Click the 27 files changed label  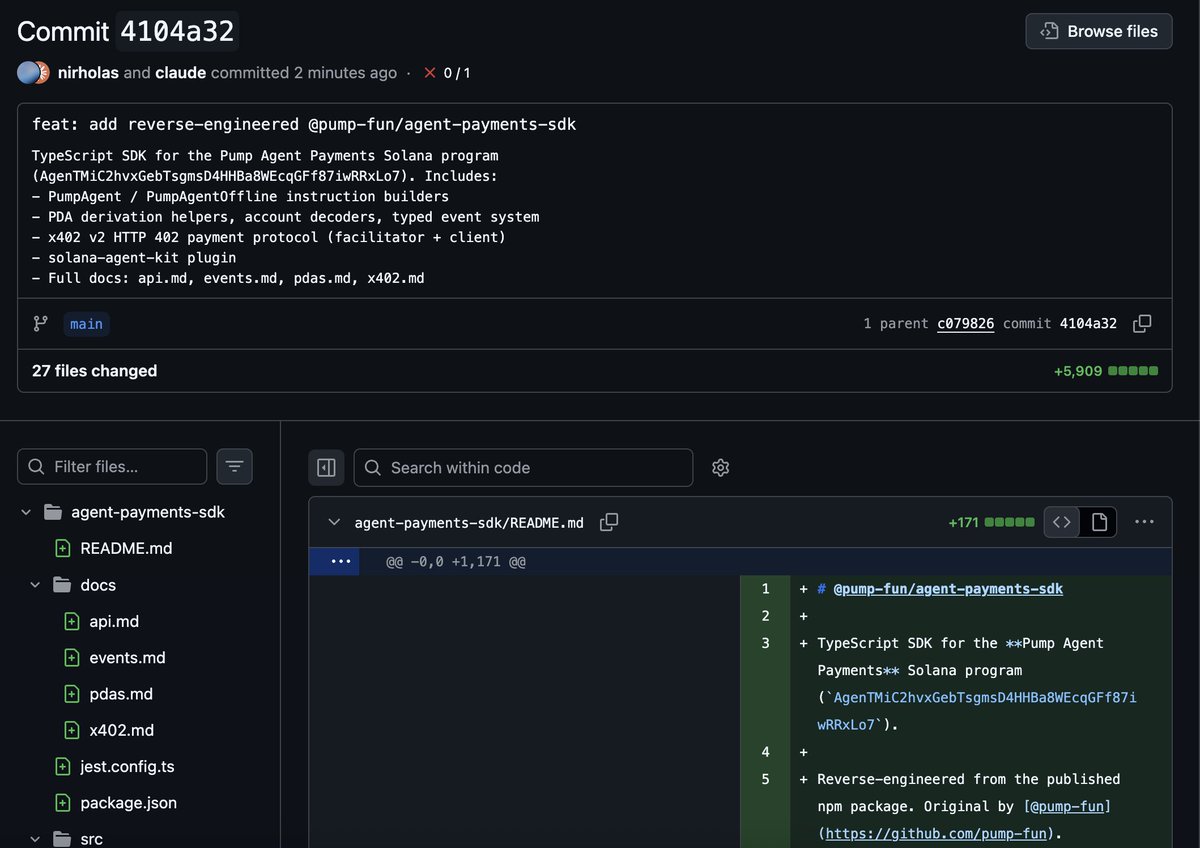[94, 371]
